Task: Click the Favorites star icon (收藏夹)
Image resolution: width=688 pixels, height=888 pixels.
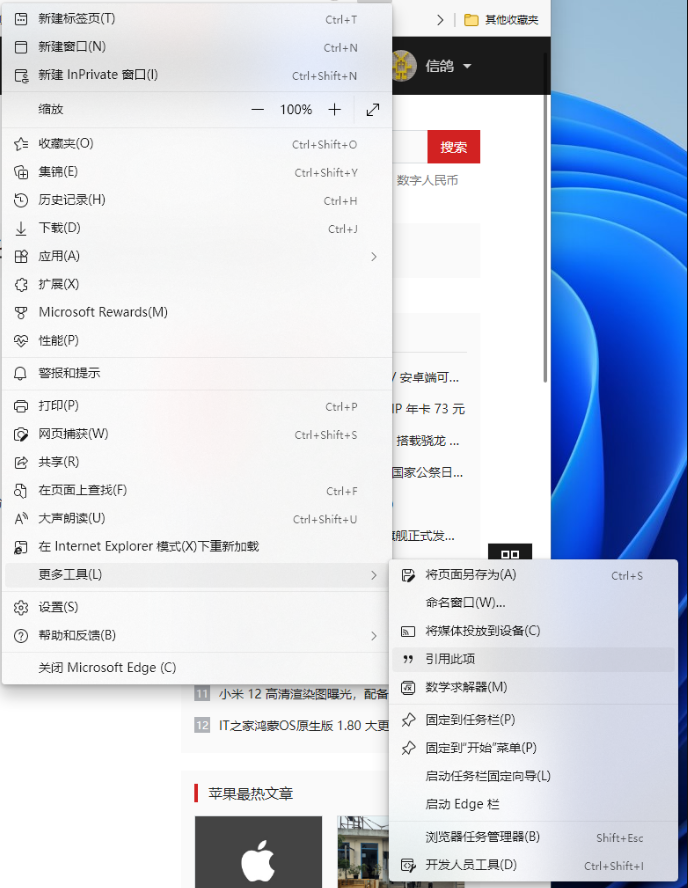Action: click(x=21, y=144)
